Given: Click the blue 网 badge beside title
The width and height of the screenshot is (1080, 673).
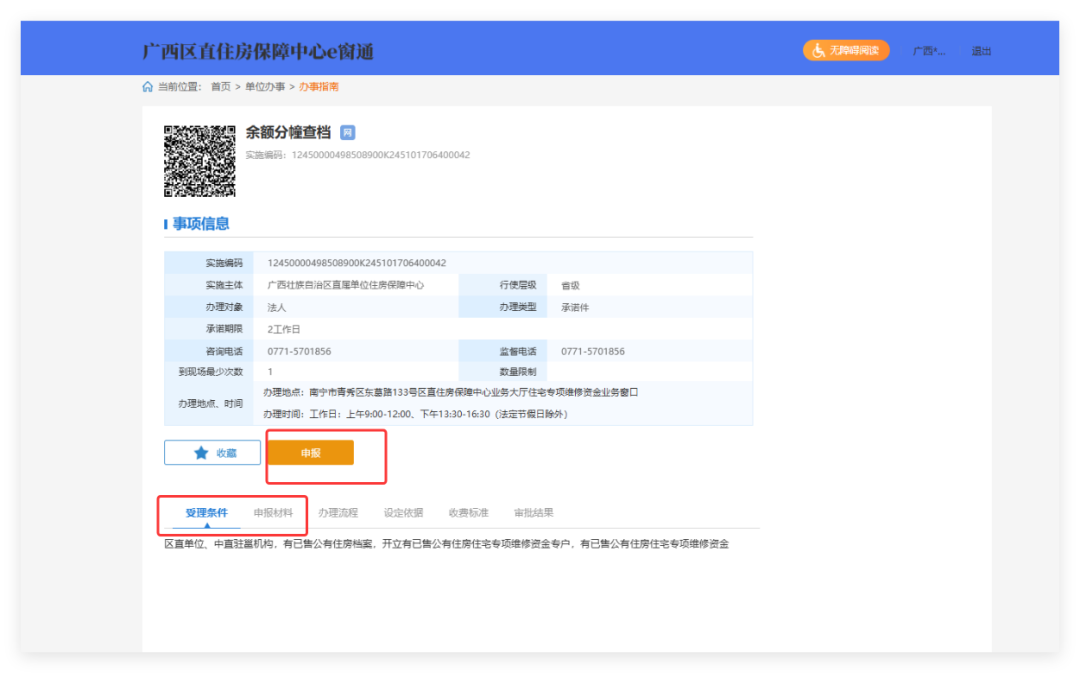Looking at the screenshot, I should (x=347, y=133).
